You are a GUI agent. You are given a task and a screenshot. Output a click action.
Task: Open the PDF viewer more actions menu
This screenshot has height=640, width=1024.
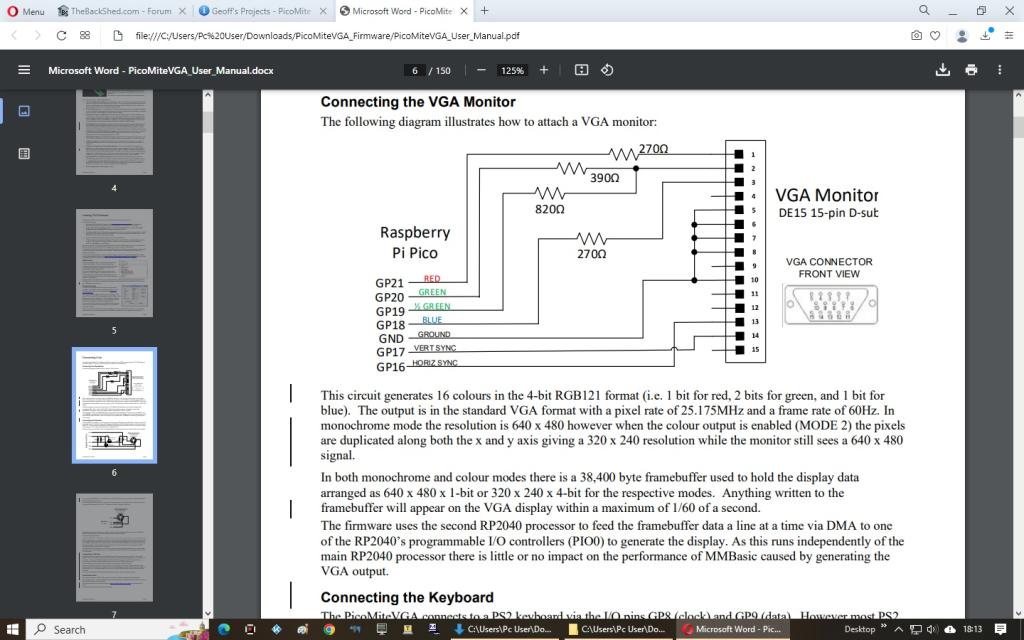(x=1000, y=70)
